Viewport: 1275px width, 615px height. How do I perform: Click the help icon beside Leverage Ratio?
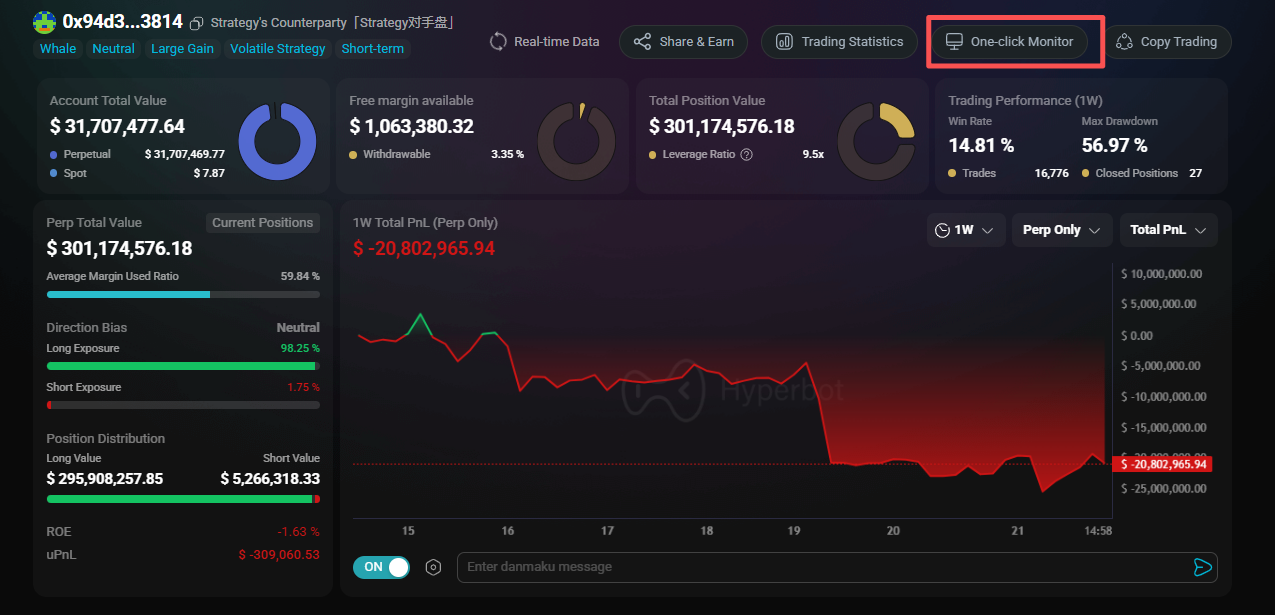point(746,155)
